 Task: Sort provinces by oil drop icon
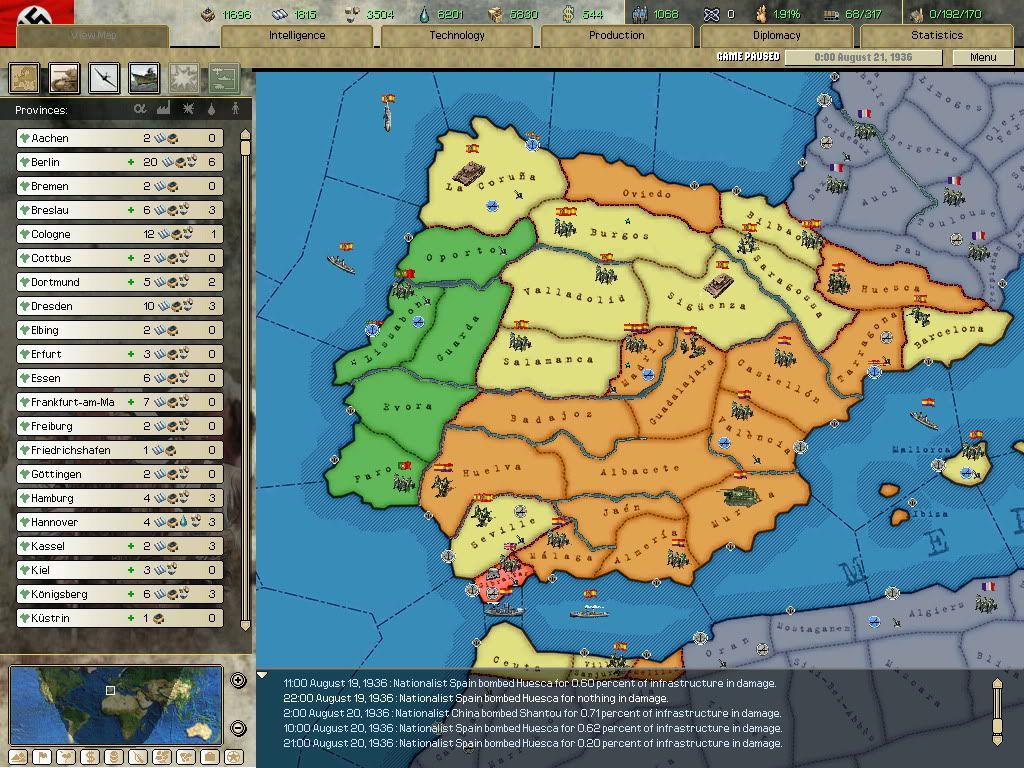pyautogui.click(x=211, y=109)
